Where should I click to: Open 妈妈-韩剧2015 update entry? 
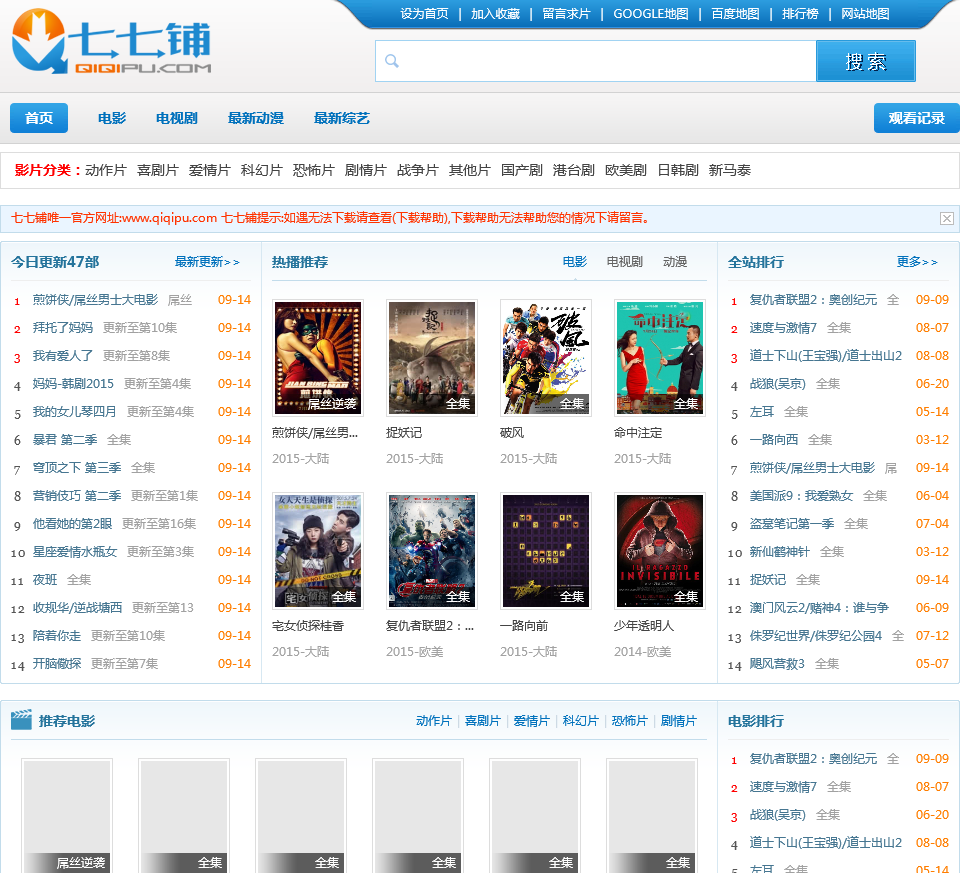(73, 384)
